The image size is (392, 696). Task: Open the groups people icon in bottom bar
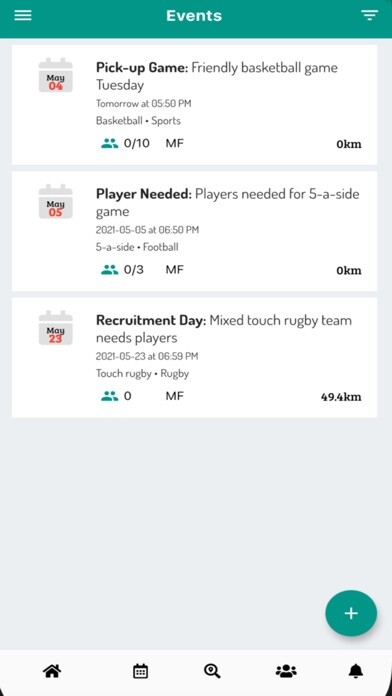(x=286, y=671)
